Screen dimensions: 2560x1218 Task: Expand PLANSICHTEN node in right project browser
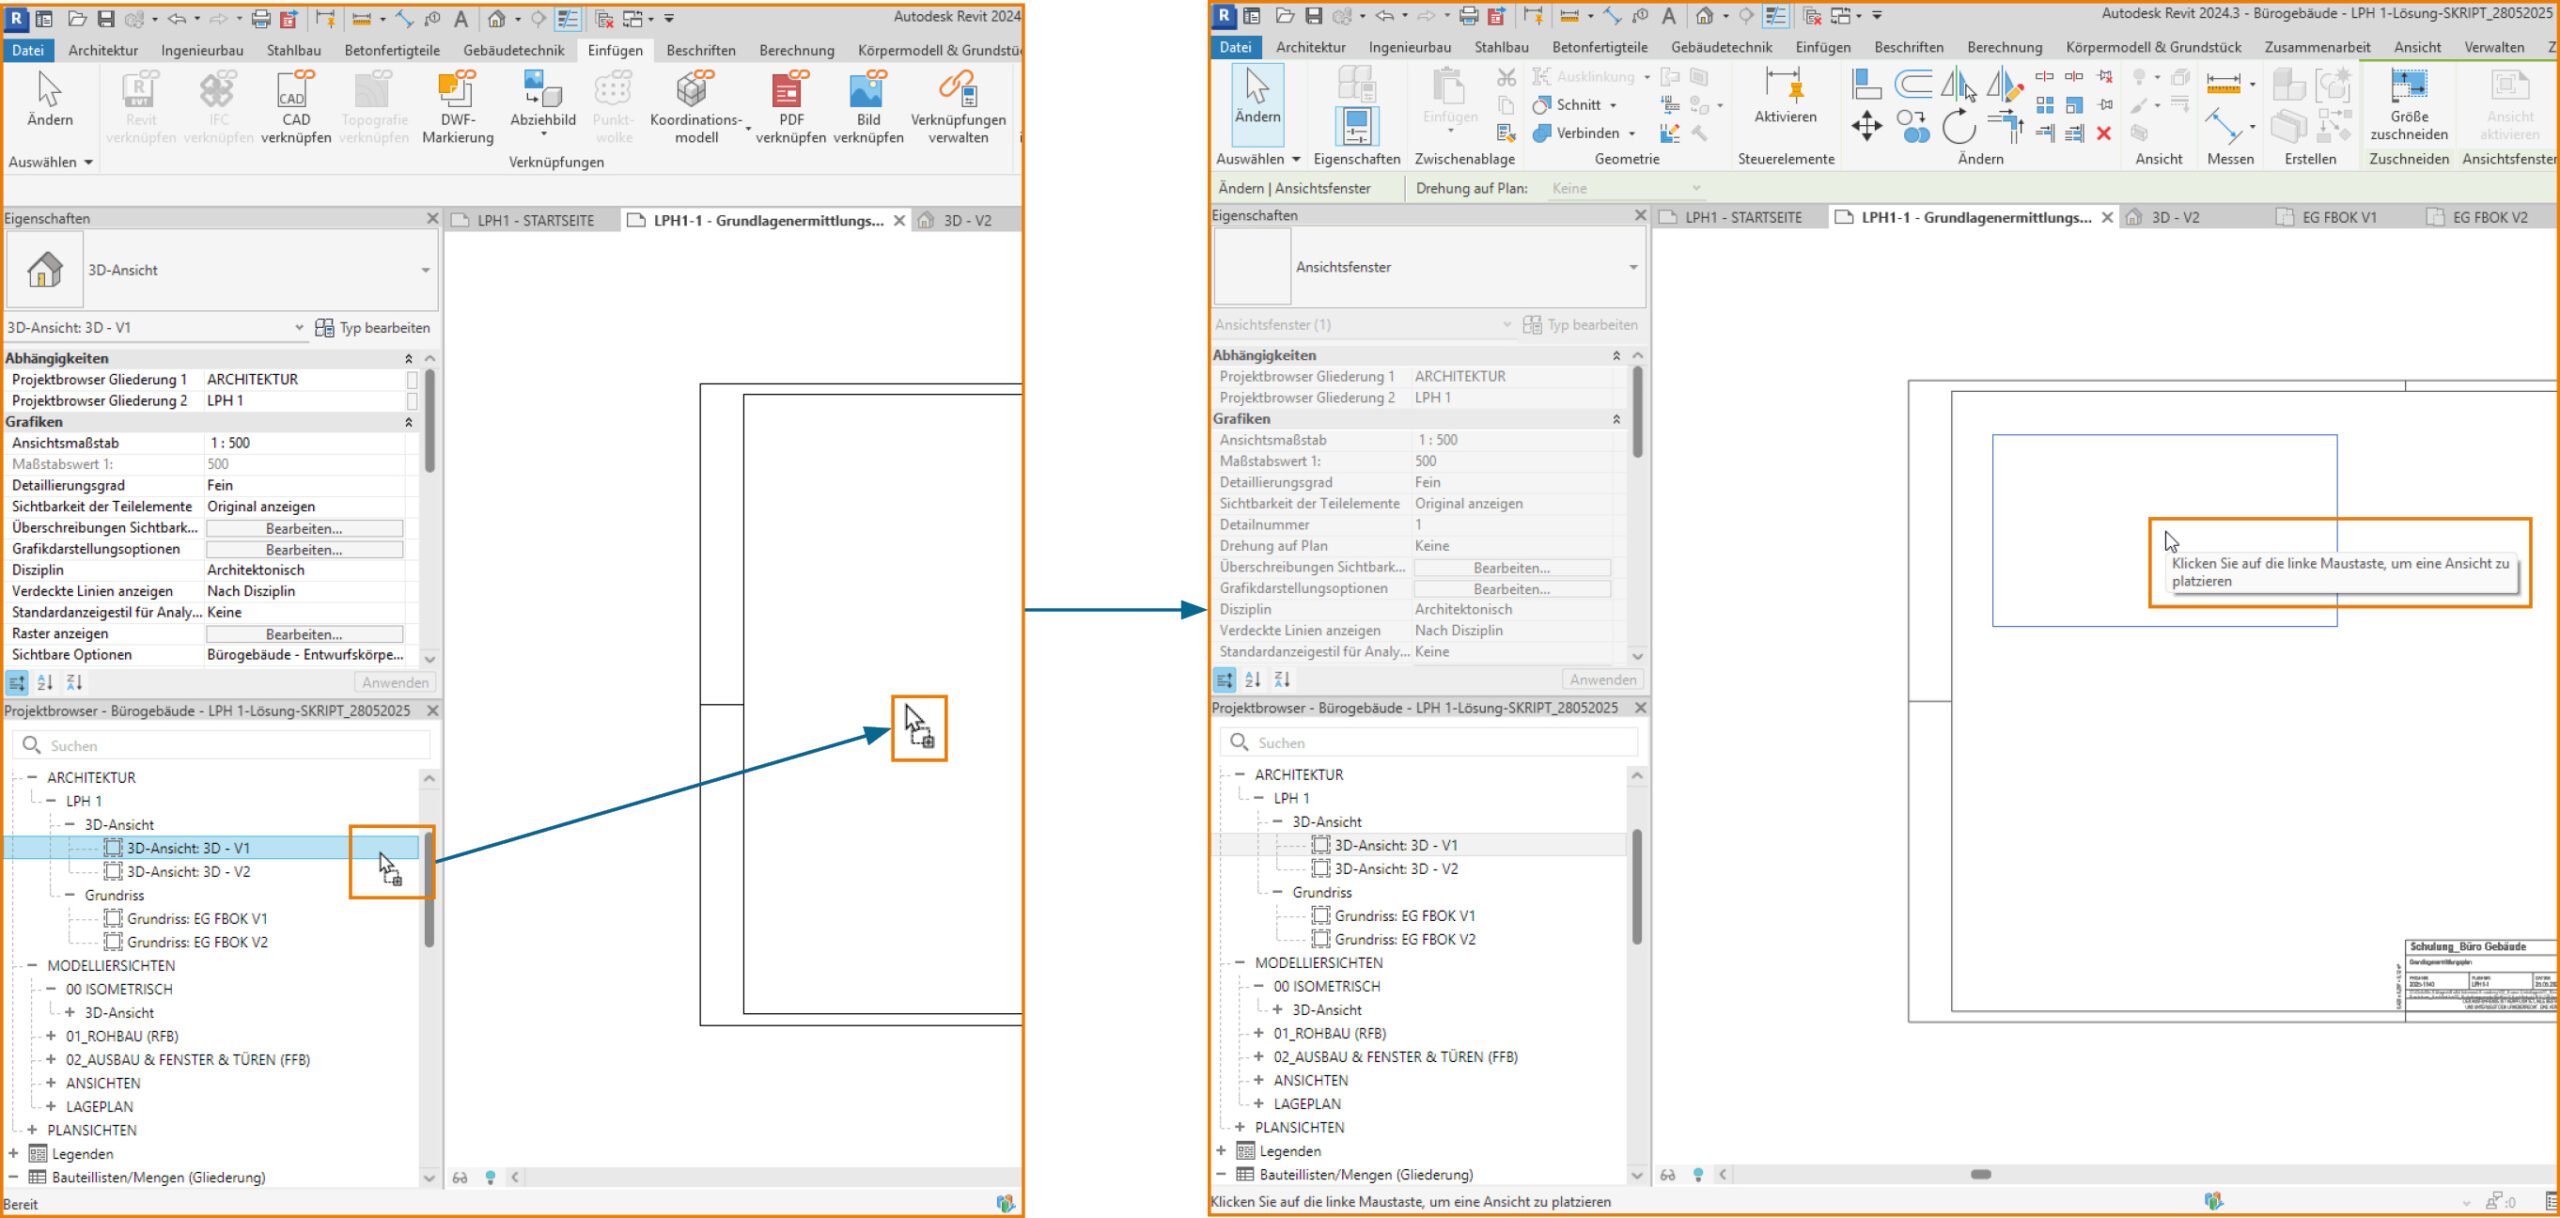click(x=1240, y=1127)
